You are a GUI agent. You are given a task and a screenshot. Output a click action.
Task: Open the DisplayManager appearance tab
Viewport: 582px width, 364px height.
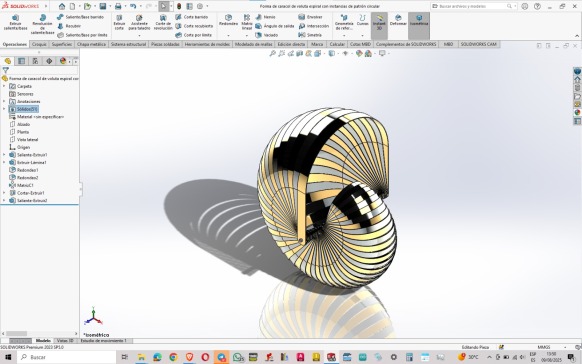point(63,61)
